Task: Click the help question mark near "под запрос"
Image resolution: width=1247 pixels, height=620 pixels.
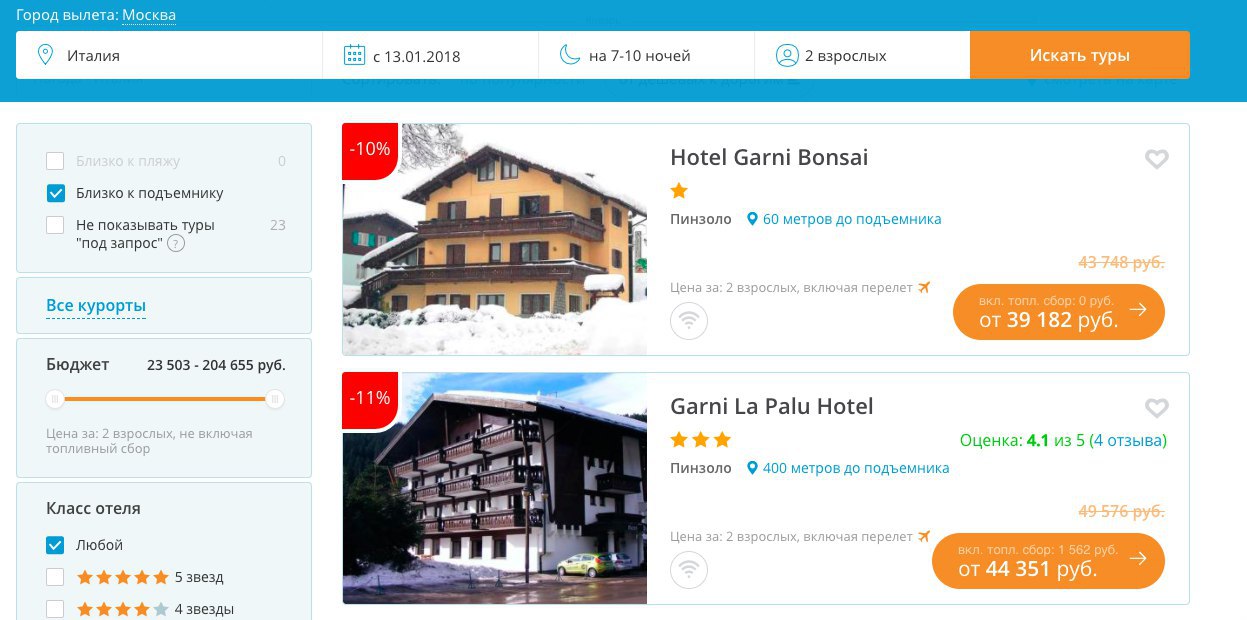Action: coord(176,243)
